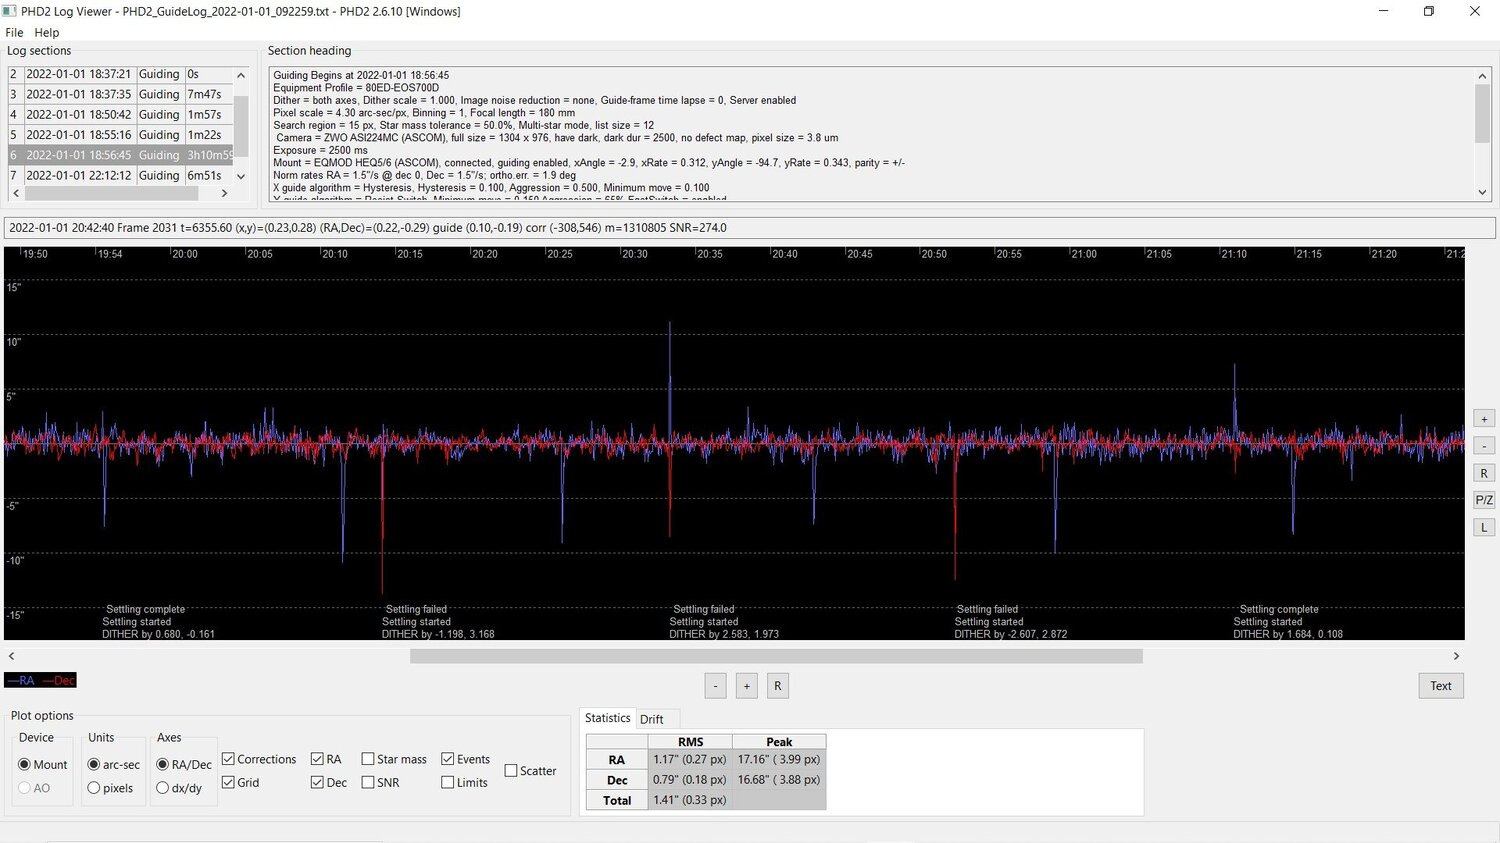Click the down arrow on the Section heading scrollbar
Image resolution: width=1500 pixels, height=843 pixels.
point(1483,191)
